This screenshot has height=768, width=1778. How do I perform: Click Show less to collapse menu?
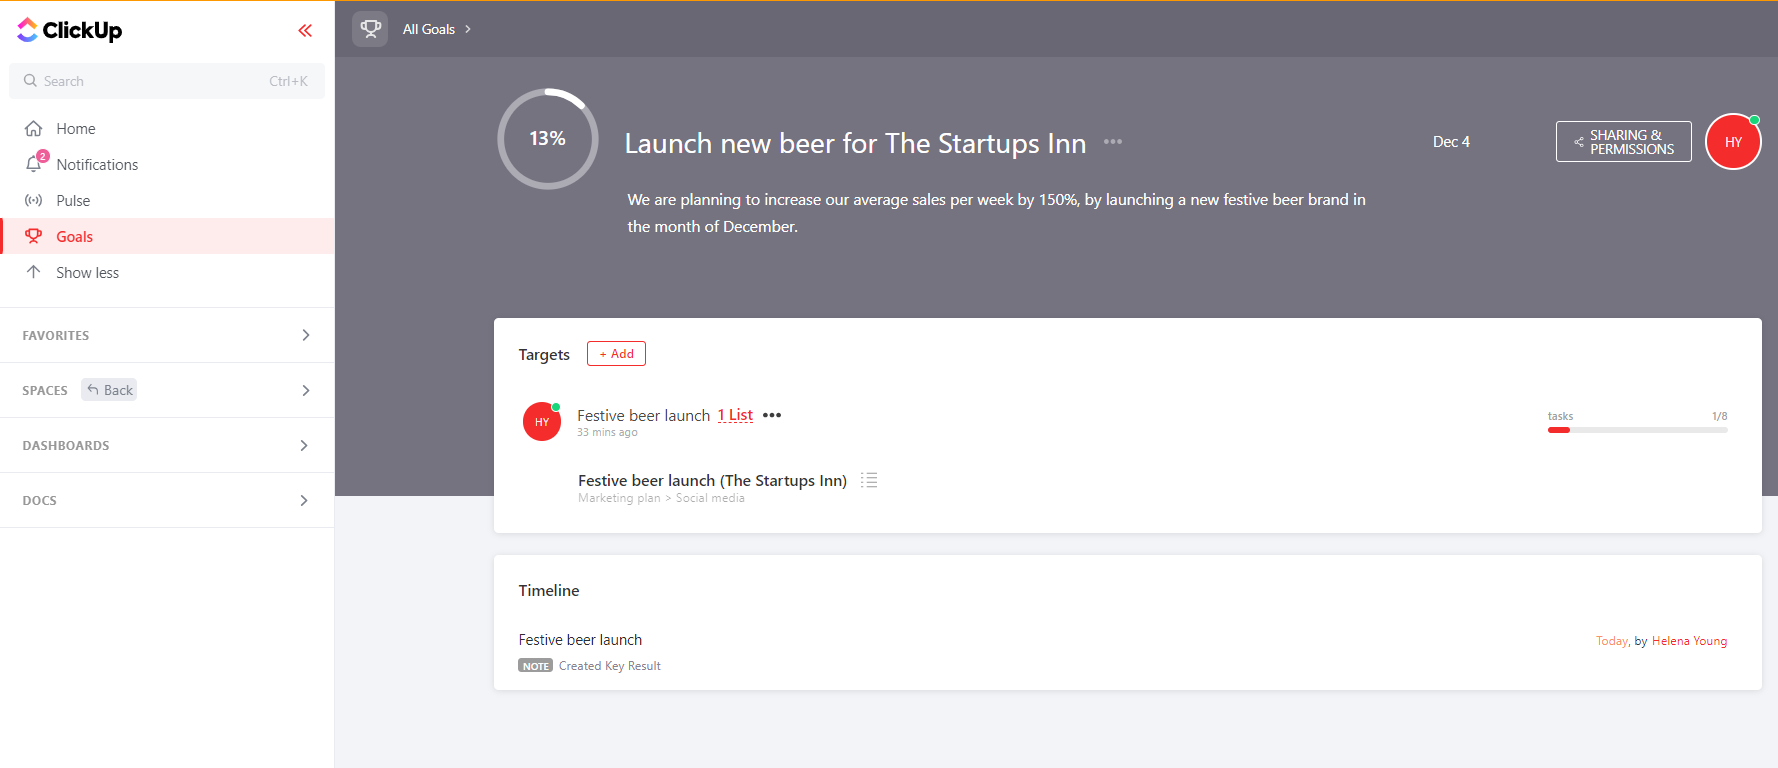point(87,273)
